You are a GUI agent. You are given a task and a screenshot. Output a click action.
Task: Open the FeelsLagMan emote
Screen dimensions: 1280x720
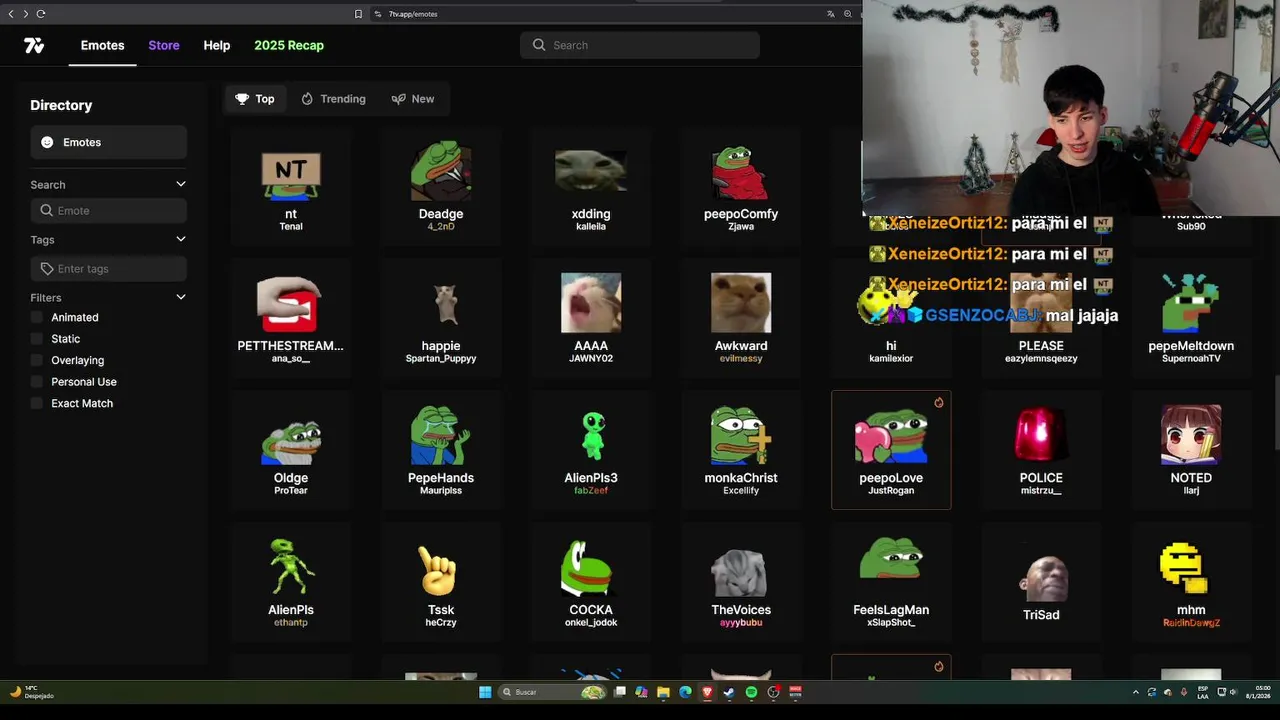pos(891,582)
